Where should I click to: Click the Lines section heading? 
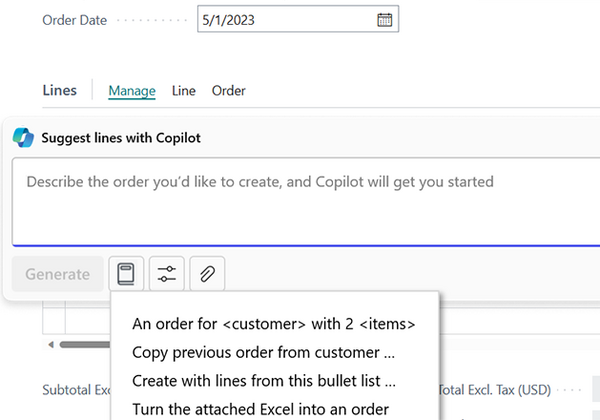60,91
